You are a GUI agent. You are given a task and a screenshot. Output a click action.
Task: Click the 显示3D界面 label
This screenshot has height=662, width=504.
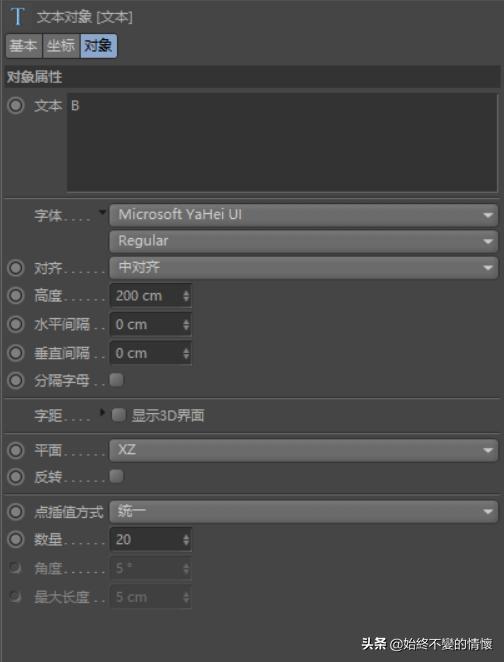pyautogui.click(x=168, y=415)
